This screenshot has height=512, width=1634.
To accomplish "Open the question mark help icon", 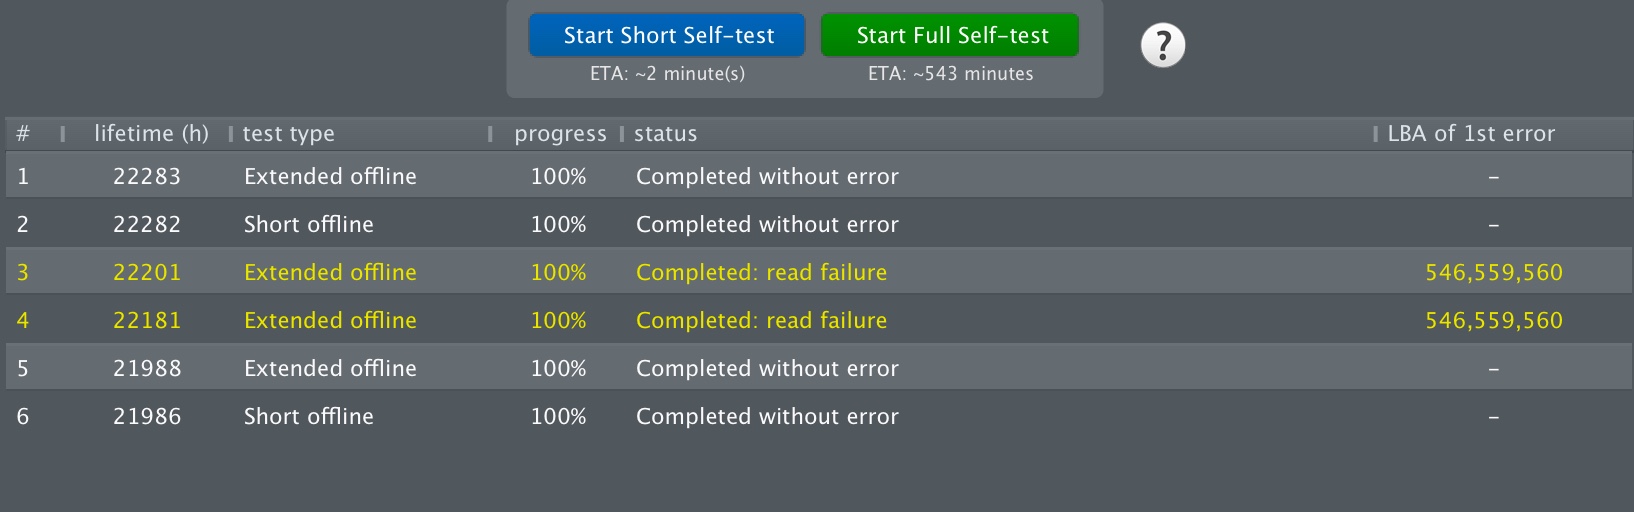I will pos(1163,46).
